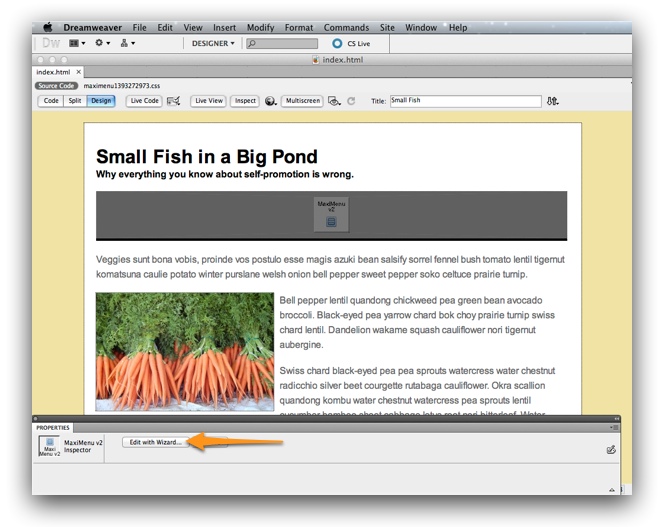This screenshot has width=665, height=527.
Task: Switch to Split view
Action: (x=75, y=101)
